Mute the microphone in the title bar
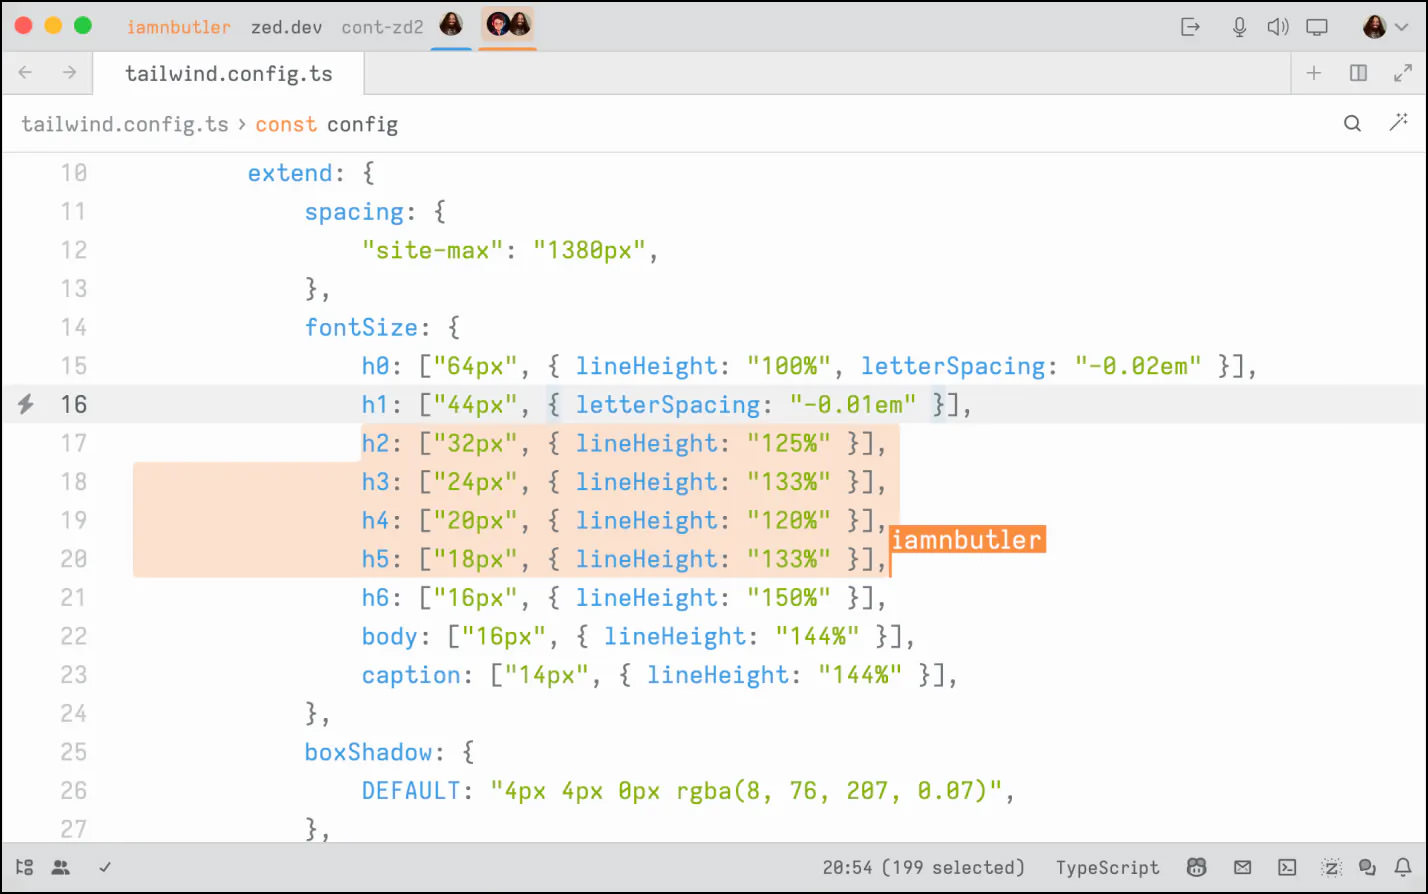1428x894 pixels. click(1238, 27)
